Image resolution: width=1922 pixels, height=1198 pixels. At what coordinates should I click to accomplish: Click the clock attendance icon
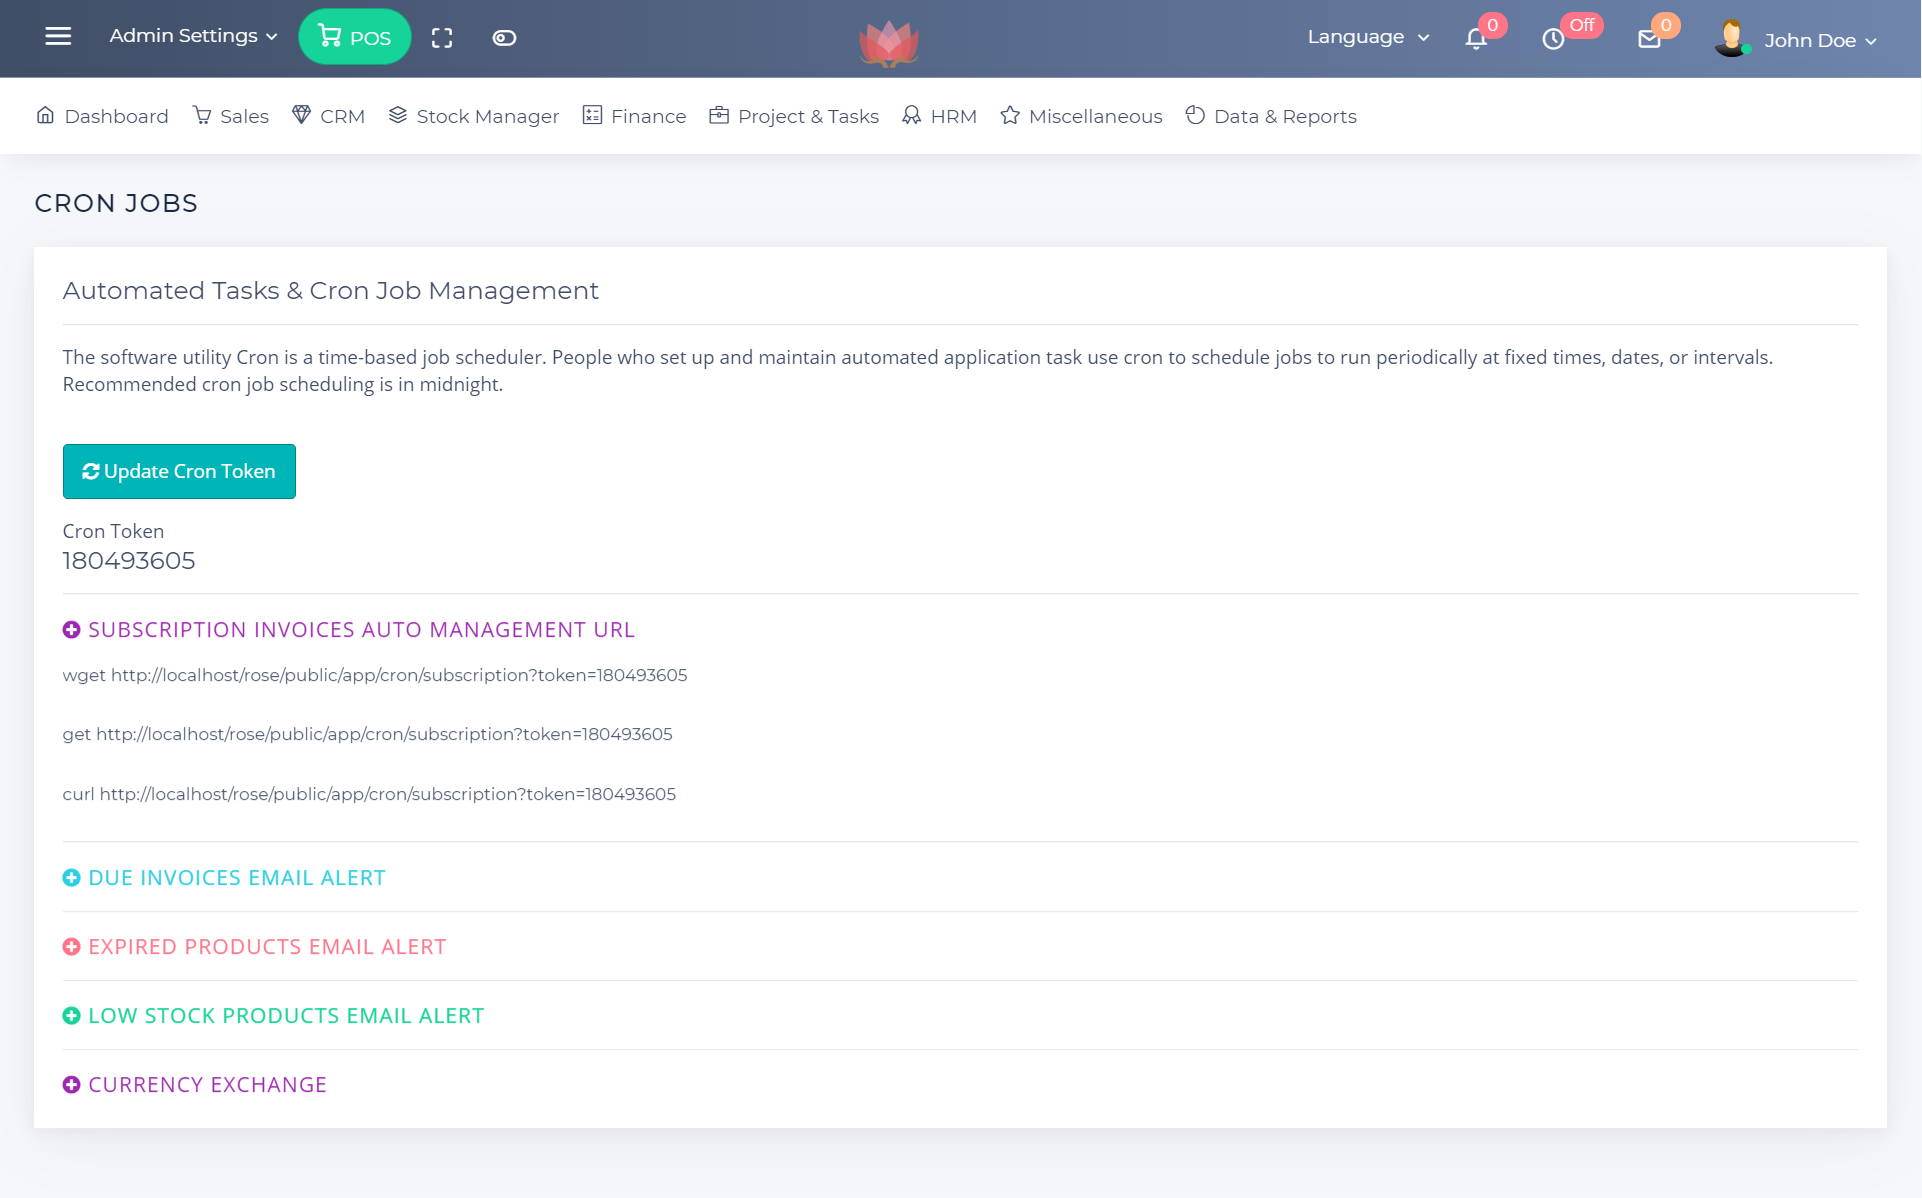coord(1553,39)
